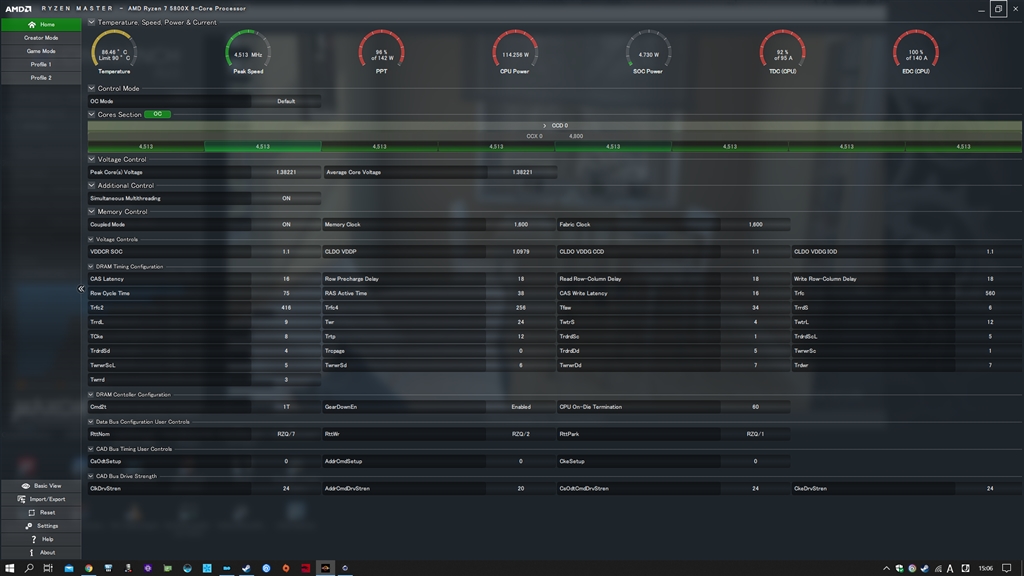
Task: Open Google Chrome from the taskbar
Action: (x=89, y=568)
